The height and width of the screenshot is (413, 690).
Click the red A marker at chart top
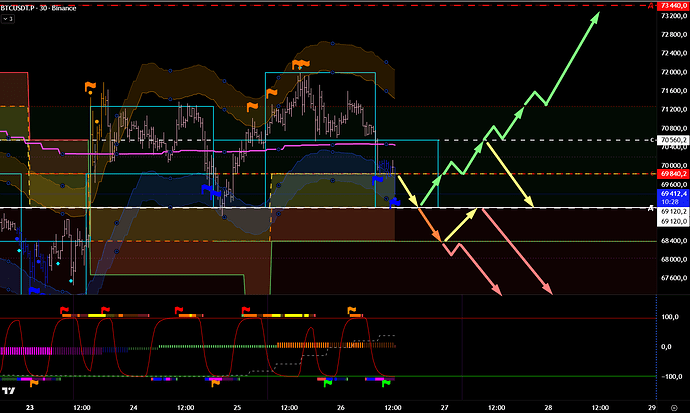tap(651, 6)
